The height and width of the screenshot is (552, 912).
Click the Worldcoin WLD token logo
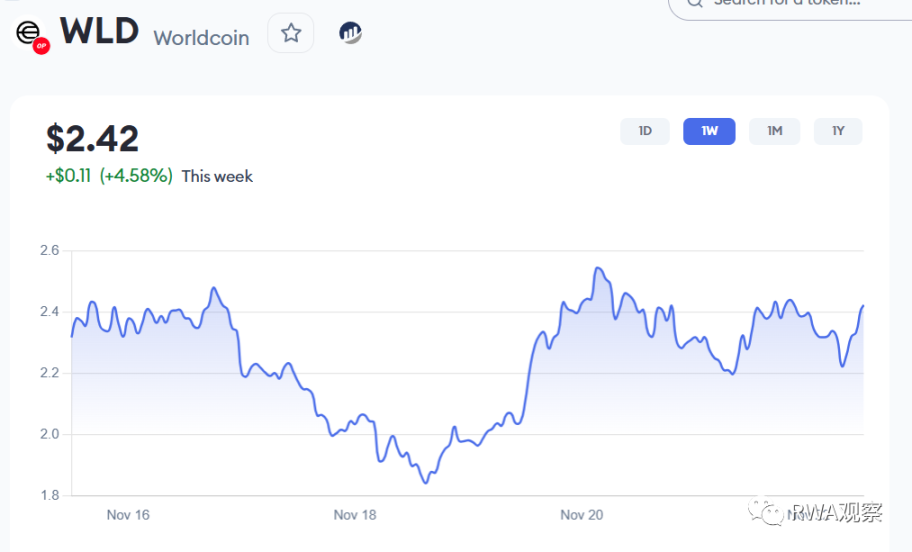click(29, 32)
